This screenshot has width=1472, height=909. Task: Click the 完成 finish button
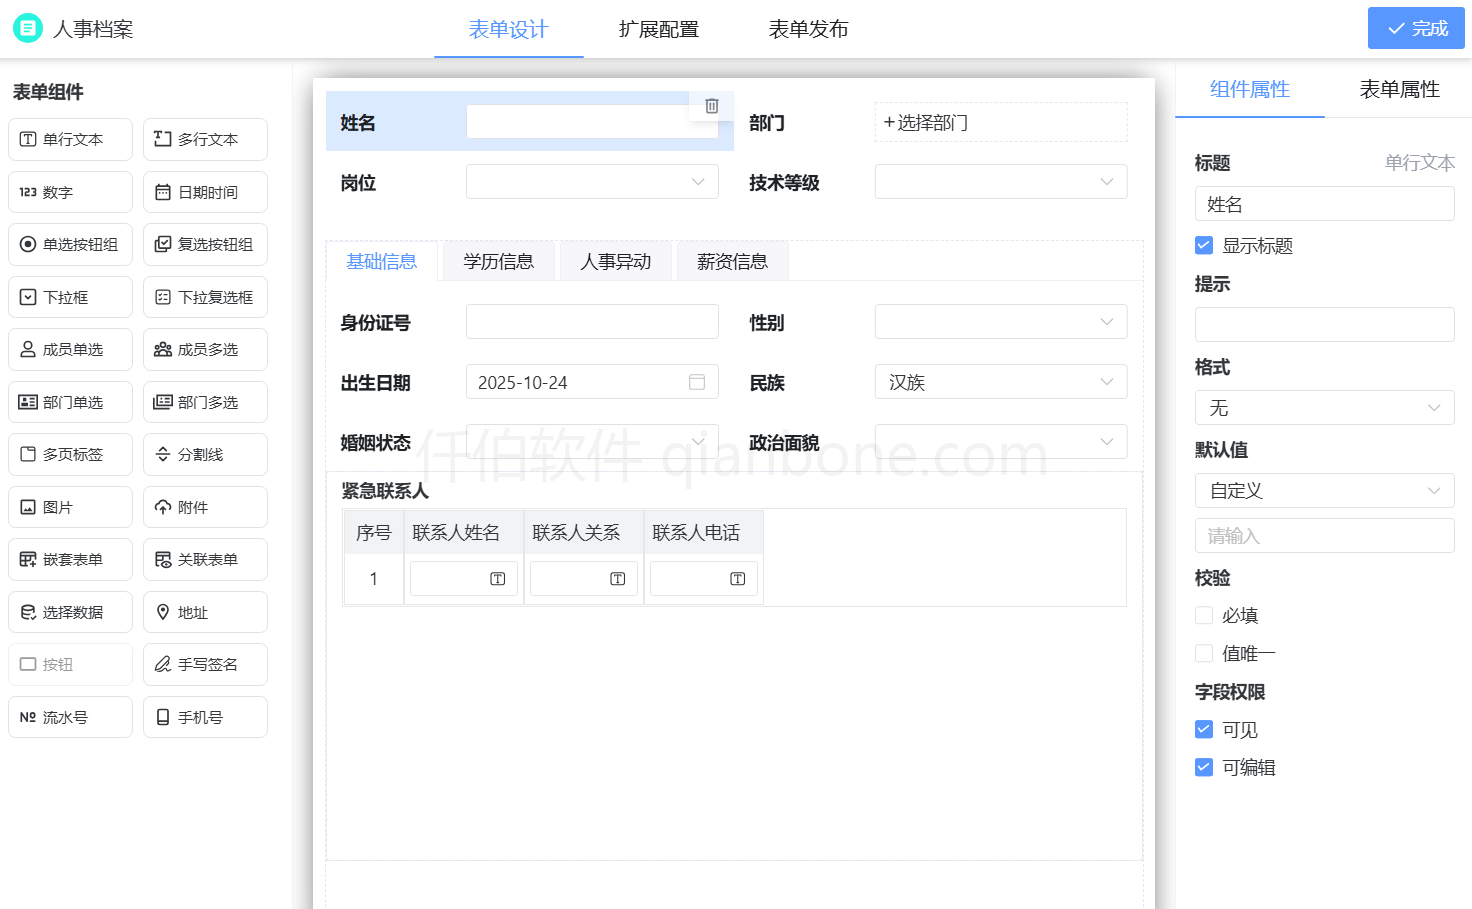click(x=1416, y=28)
